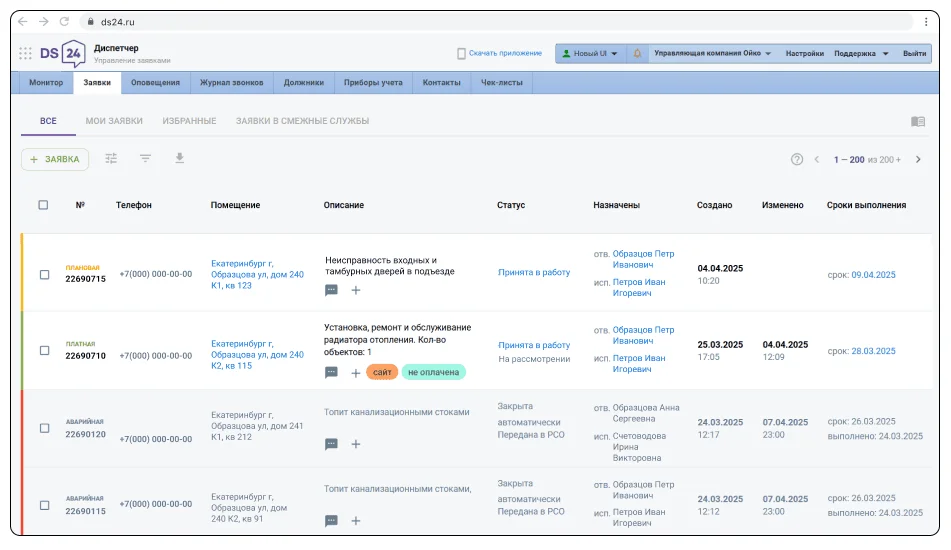Open the Контакты tab
Screen dimensions: 951x550
[442, 82]
